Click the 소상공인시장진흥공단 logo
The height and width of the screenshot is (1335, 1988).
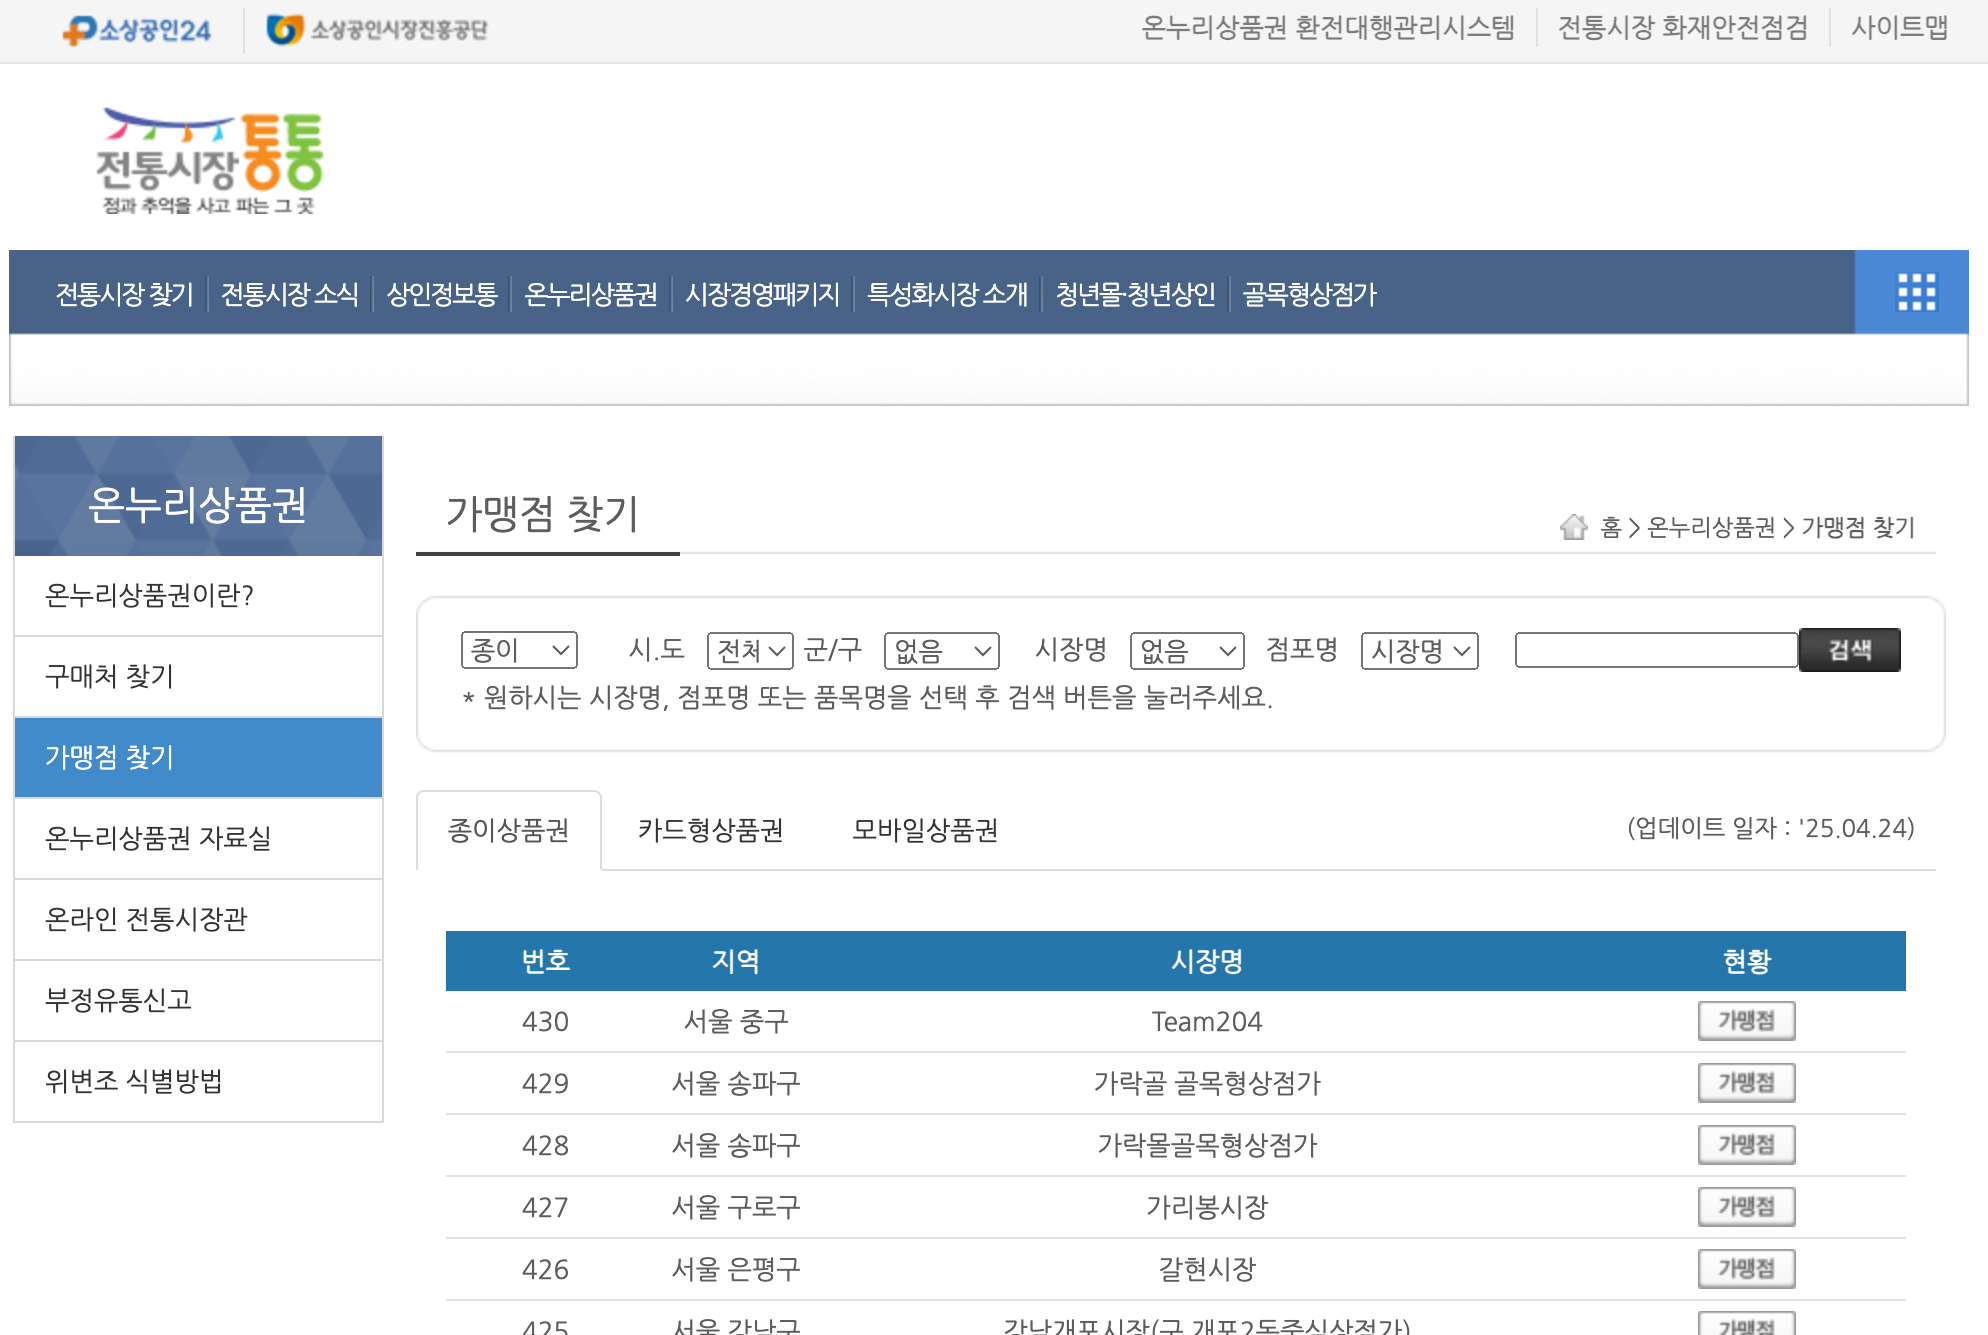(377, 30)
